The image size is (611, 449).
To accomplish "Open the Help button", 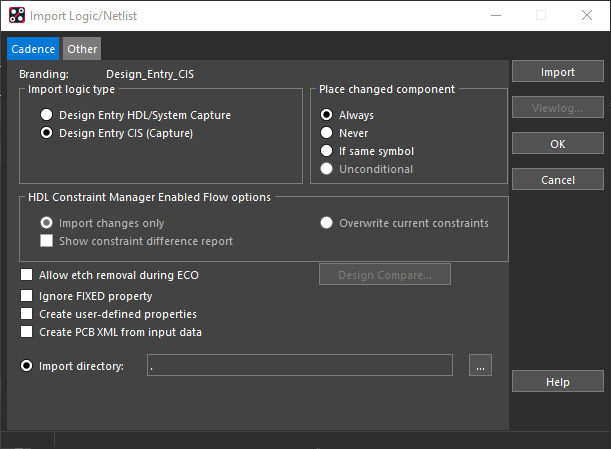I will (x=558, y=381).
